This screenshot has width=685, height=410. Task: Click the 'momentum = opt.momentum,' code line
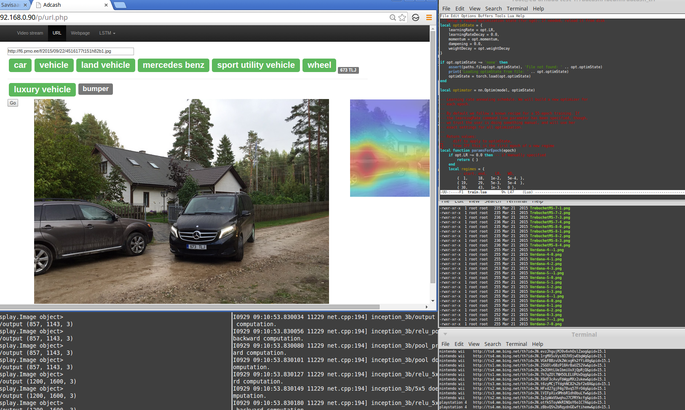point(474,39)
